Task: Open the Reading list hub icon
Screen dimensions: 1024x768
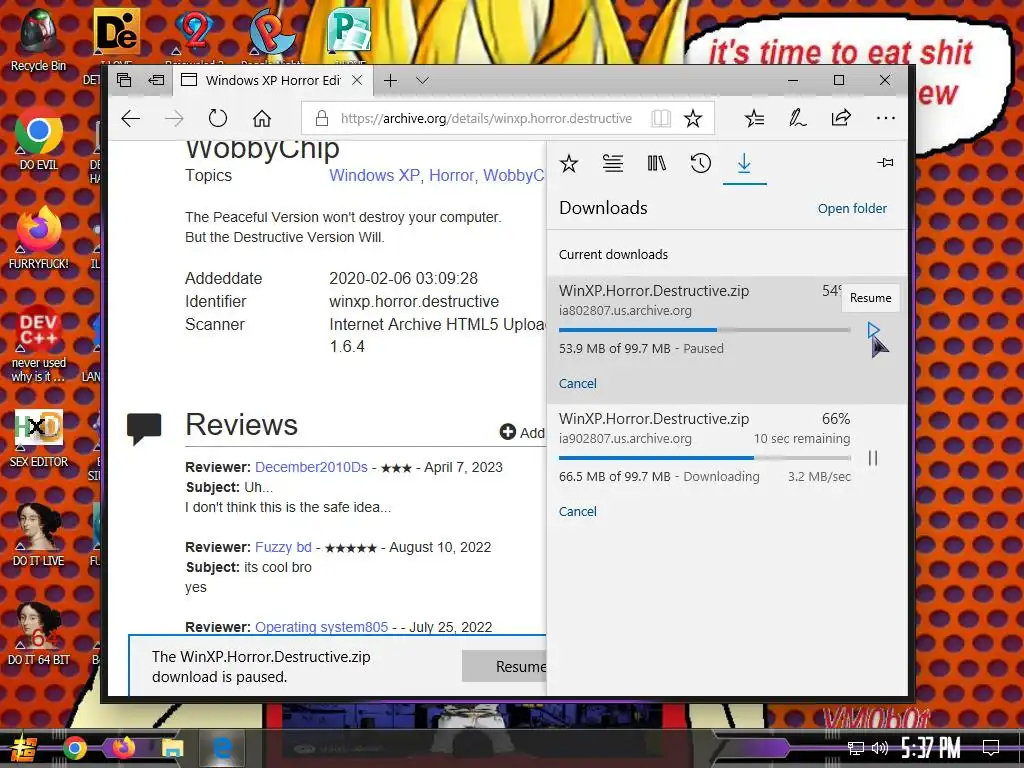Action: [x=613, y=163]
